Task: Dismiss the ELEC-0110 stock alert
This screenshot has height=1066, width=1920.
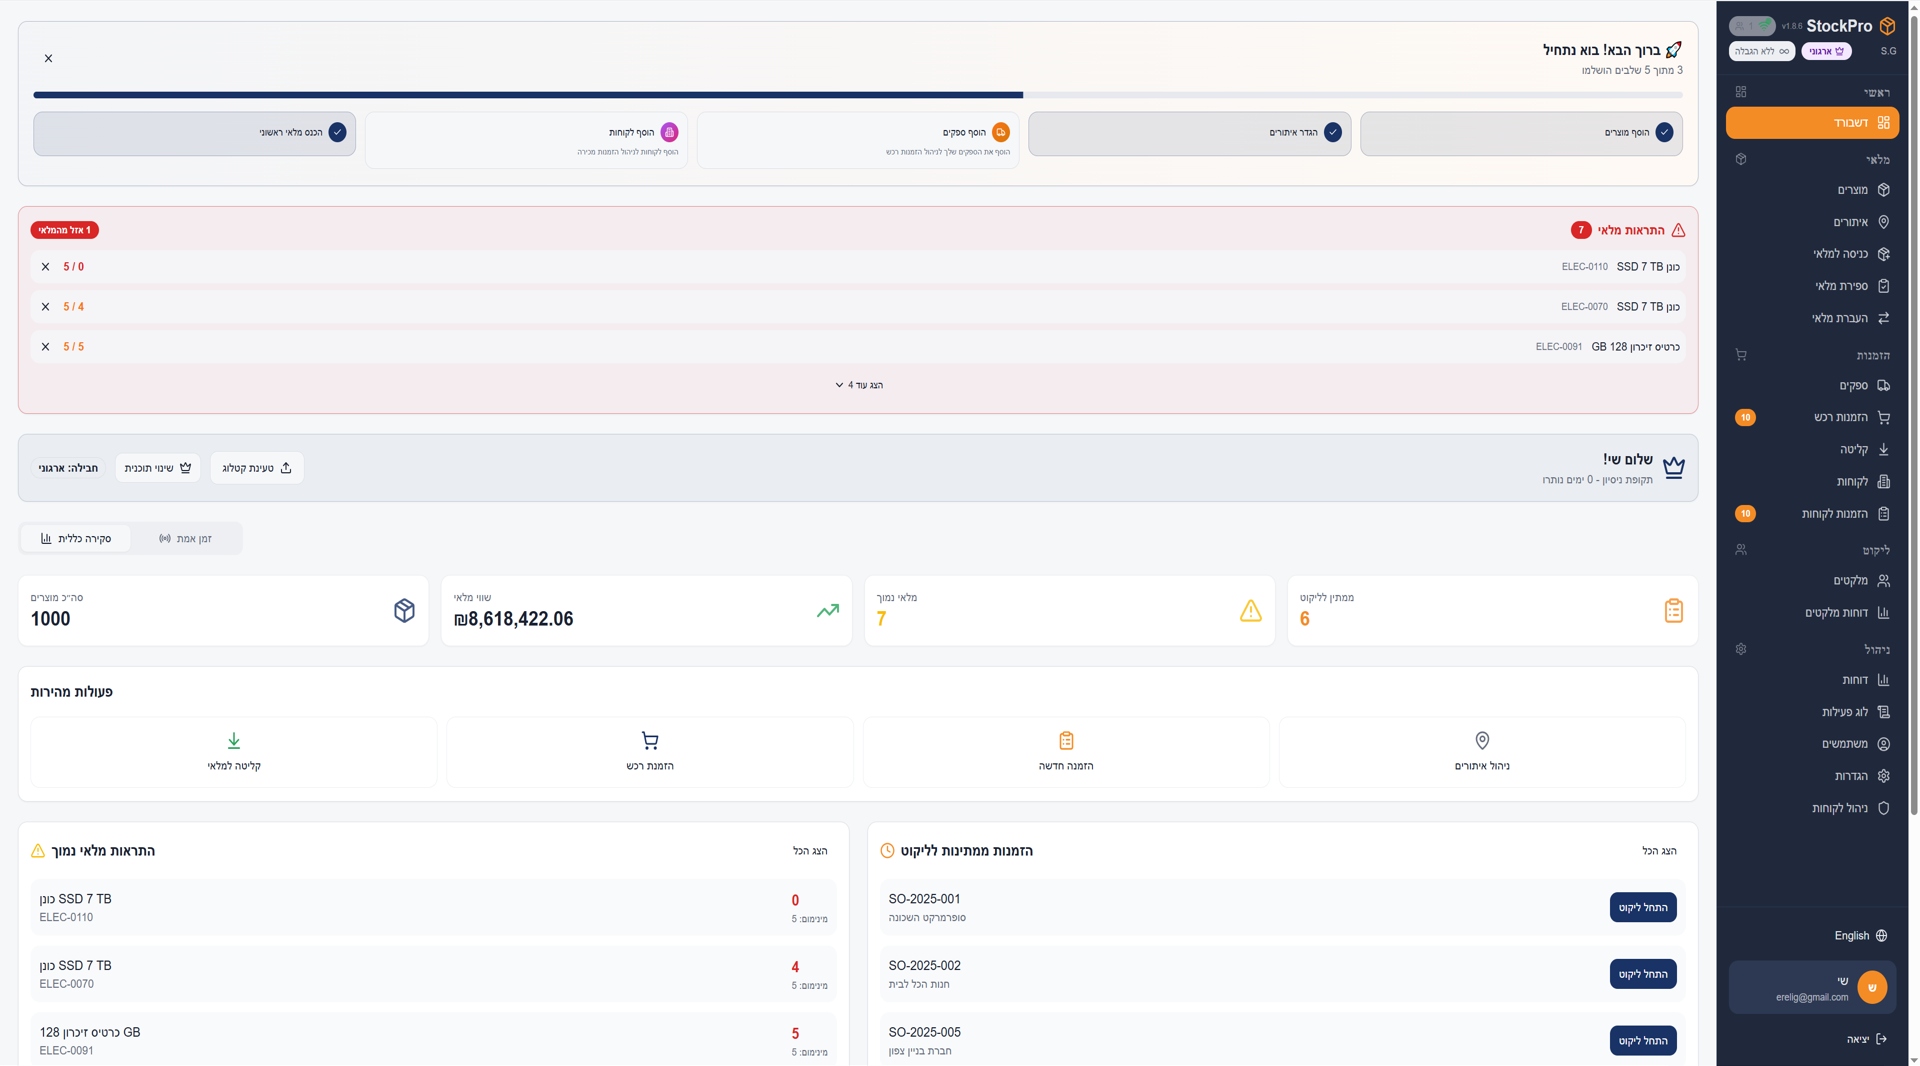Action: [45, 267]
